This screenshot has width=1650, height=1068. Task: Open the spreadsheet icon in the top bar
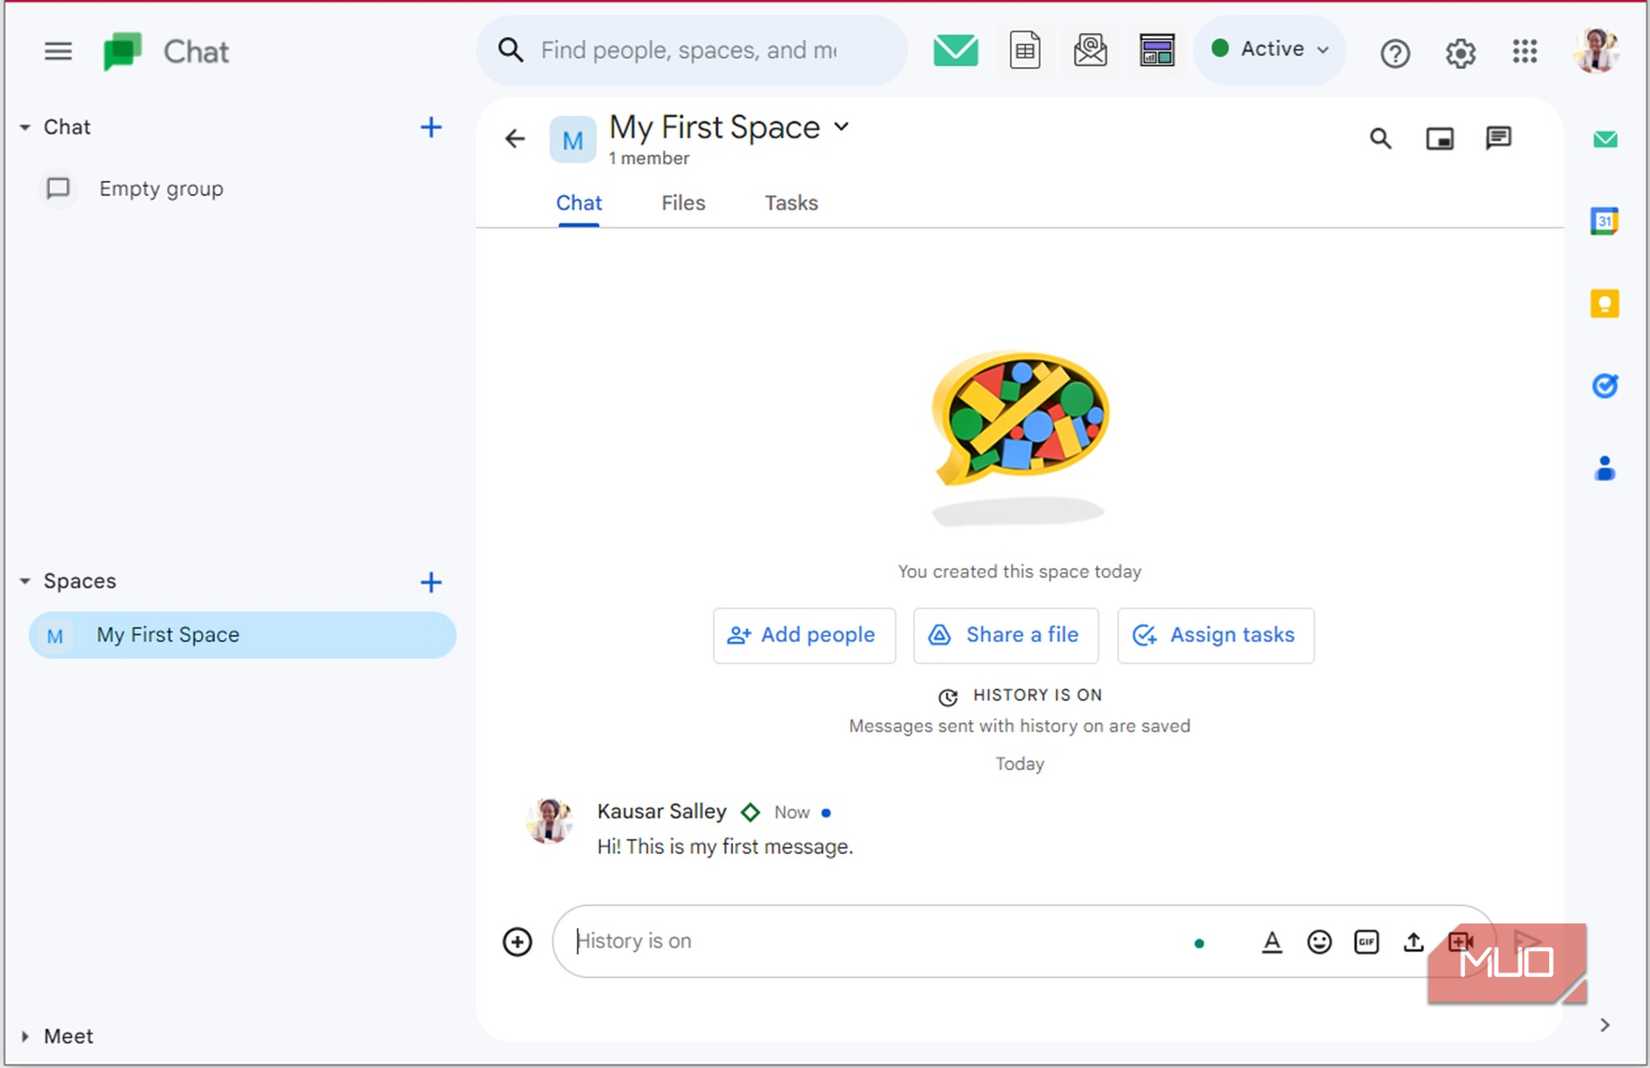pyautogui.click(x=1025, y=50)
